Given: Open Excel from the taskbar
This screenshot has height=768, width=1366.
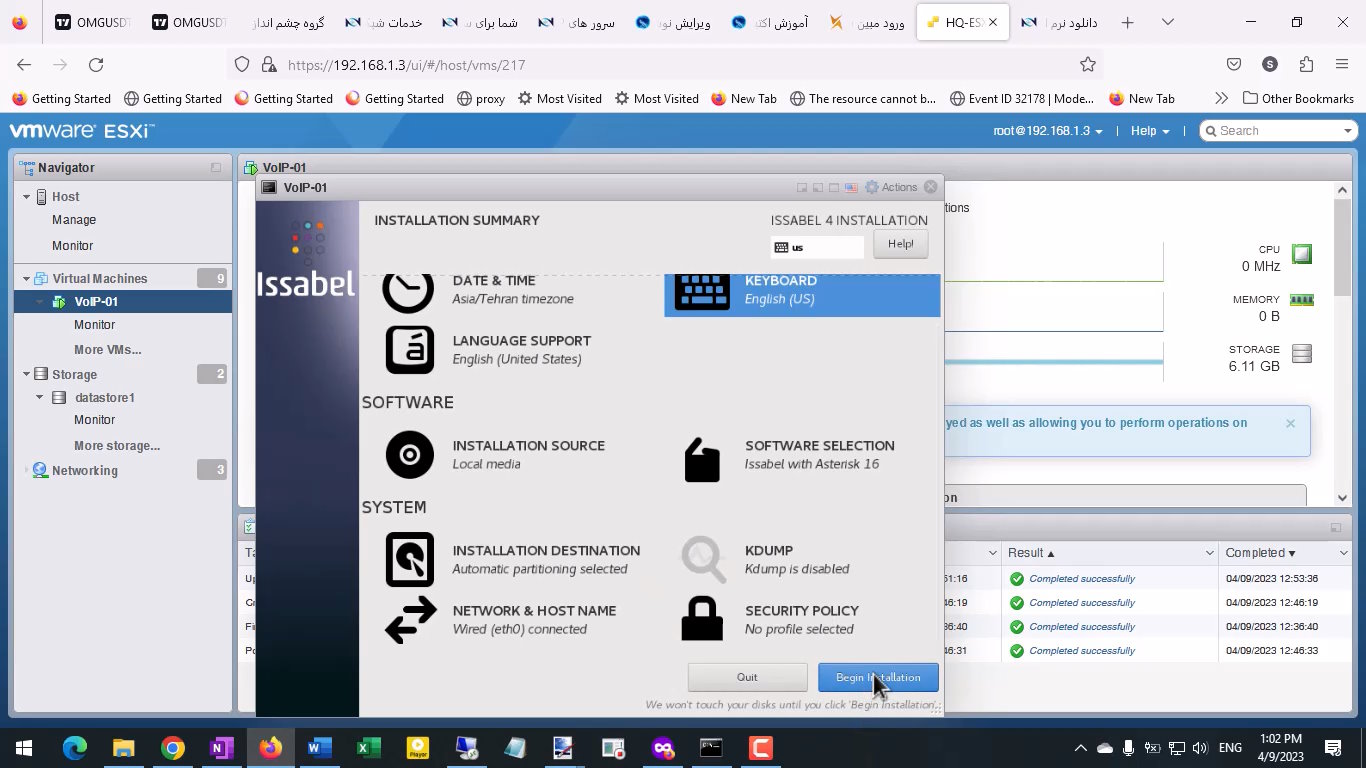Looking at the screenshot, I should [x=369, y=748].
